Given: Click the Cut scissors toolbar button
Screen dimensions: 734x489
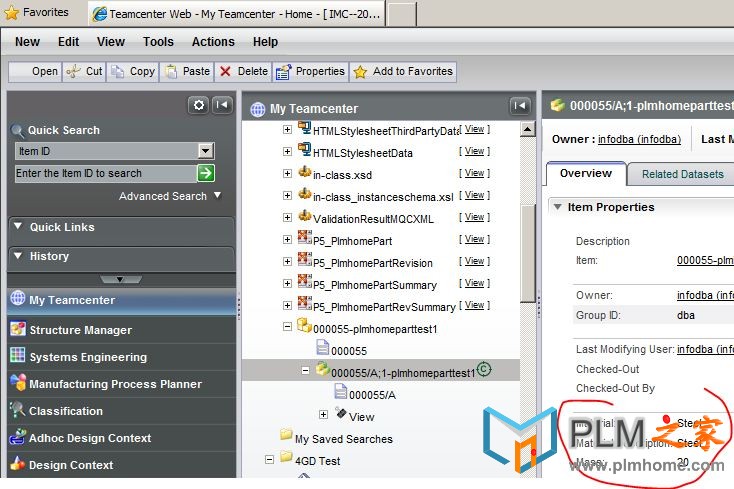Looking at the screenshot, I should (x=85, y=72).
